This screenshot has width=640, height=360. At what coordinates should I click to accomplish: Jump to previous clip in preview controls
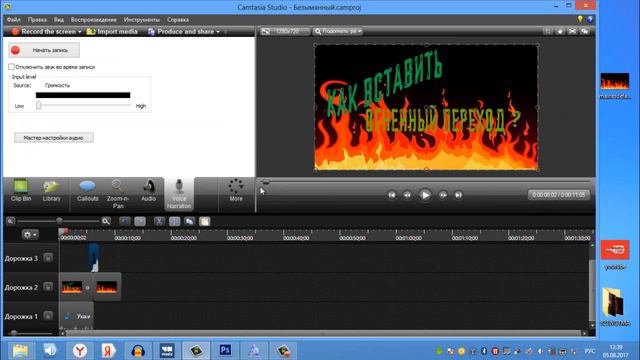tap(392, 195)
